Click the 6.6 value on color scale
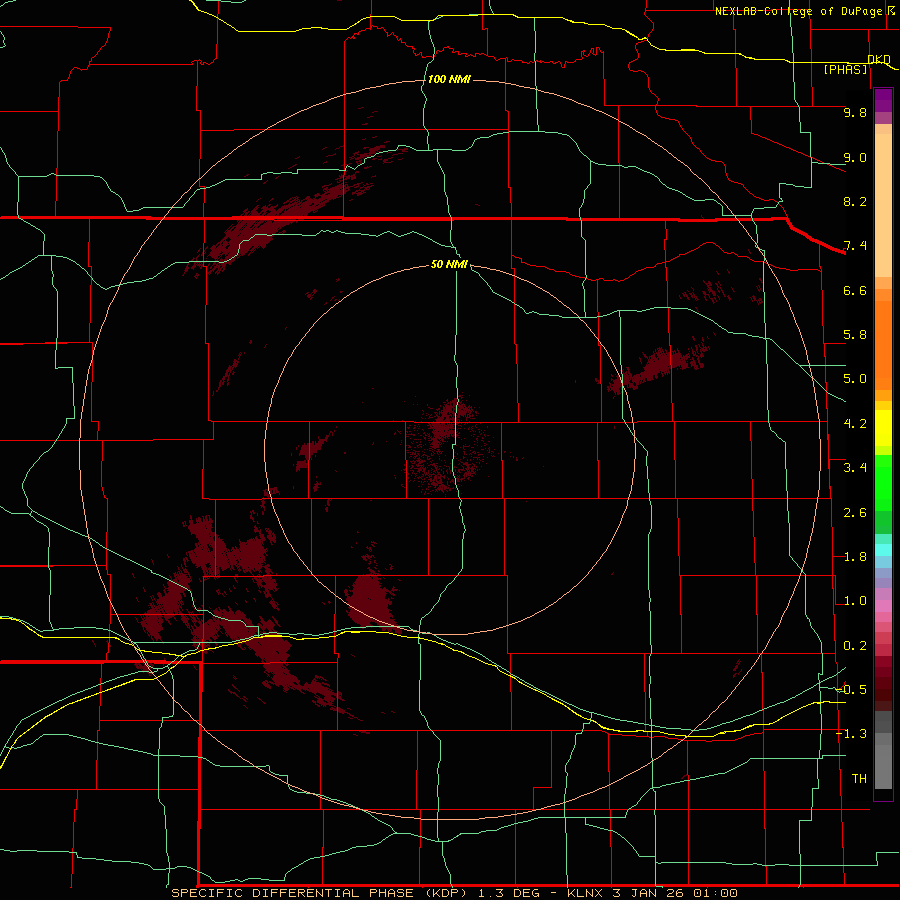 (855, 290)
